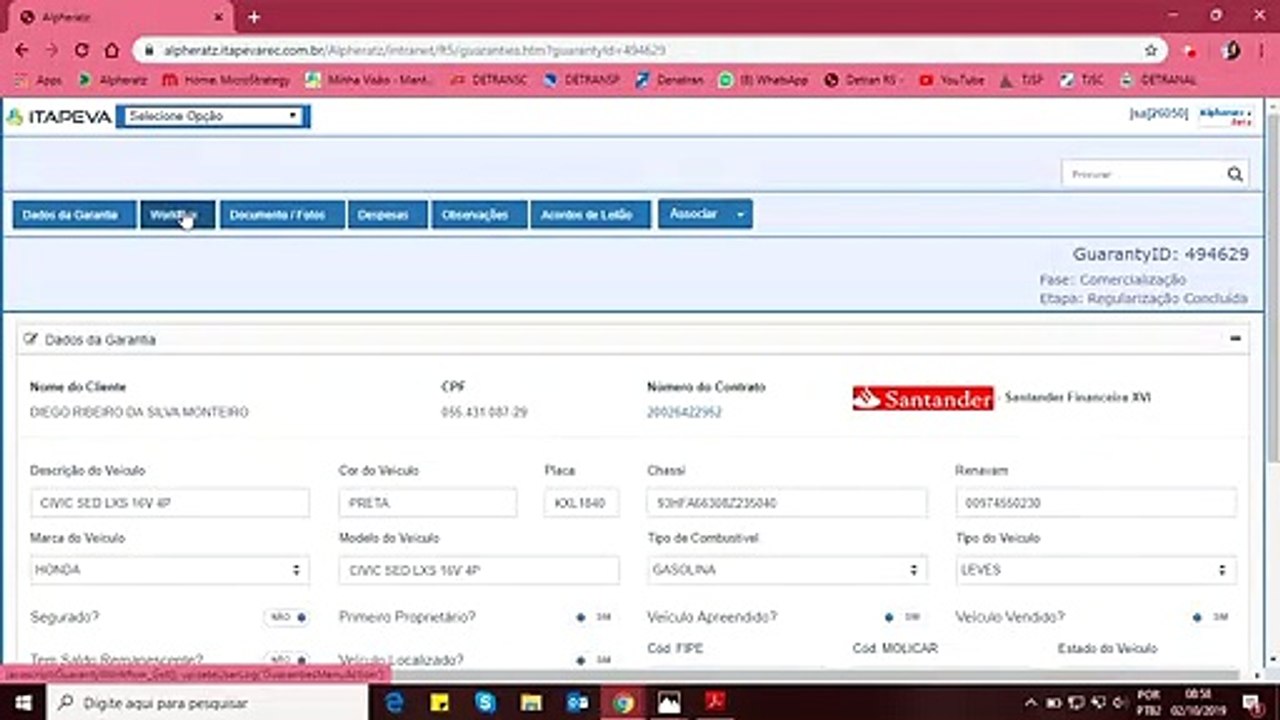
Task: Open the browser home page
Action: [x=112, y=50]
